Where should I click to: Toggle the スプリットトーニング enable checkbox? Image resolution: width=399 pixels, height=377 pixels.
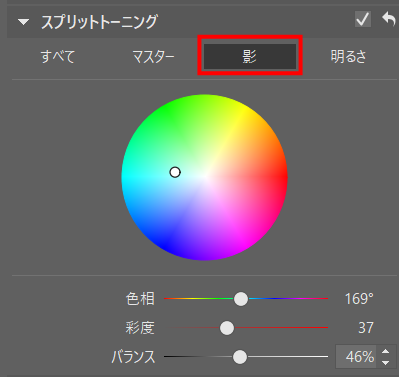point(363,19)
